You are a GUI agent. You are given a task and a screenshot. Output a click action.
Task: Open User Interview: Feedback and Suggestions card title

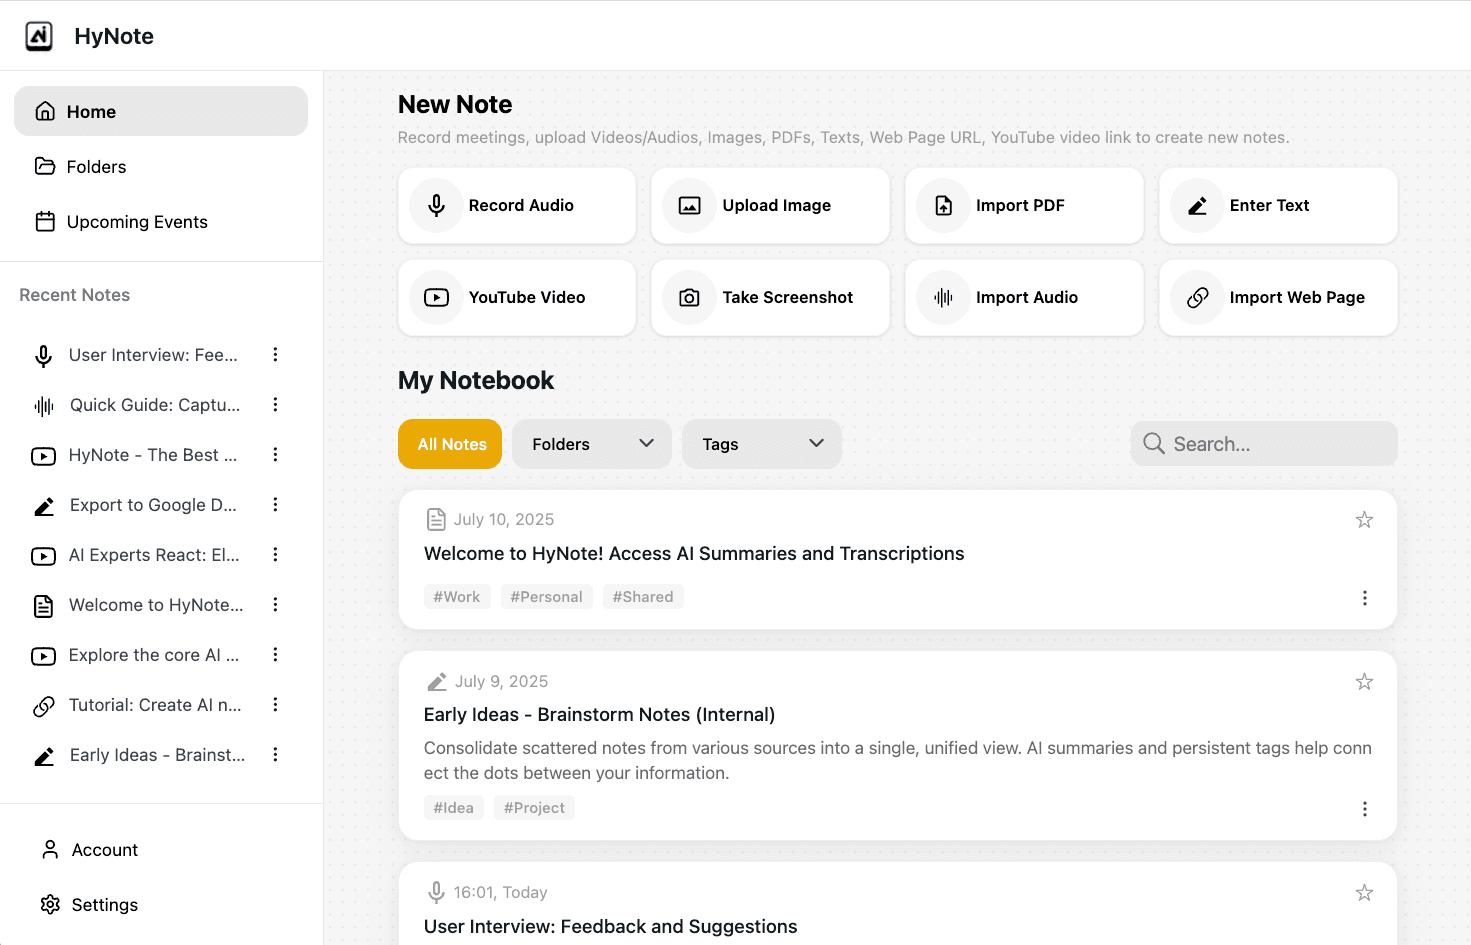(x=610, y=926)
